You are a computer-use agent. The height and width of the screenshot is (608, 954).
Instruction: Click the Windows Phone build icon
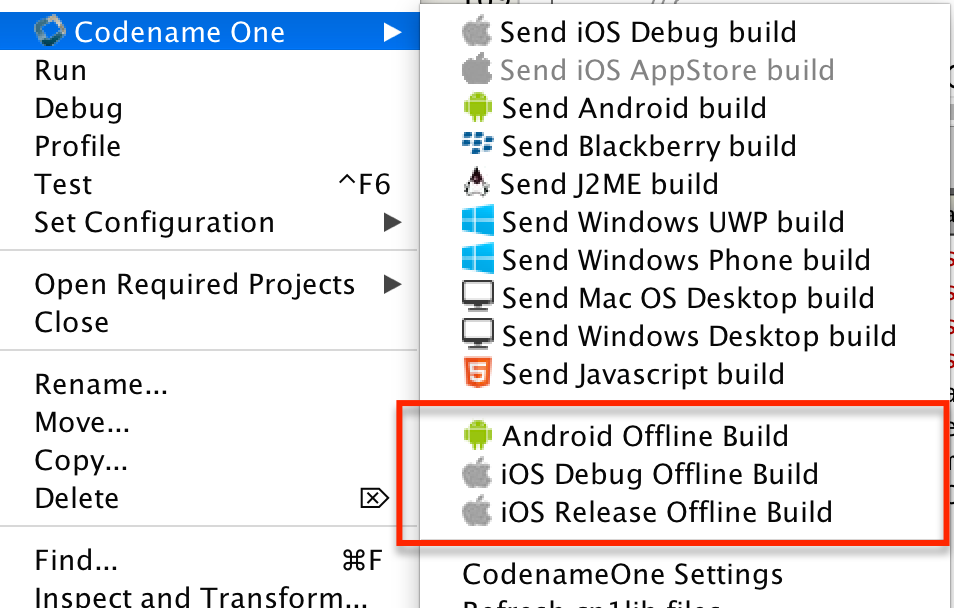[477, 260]
